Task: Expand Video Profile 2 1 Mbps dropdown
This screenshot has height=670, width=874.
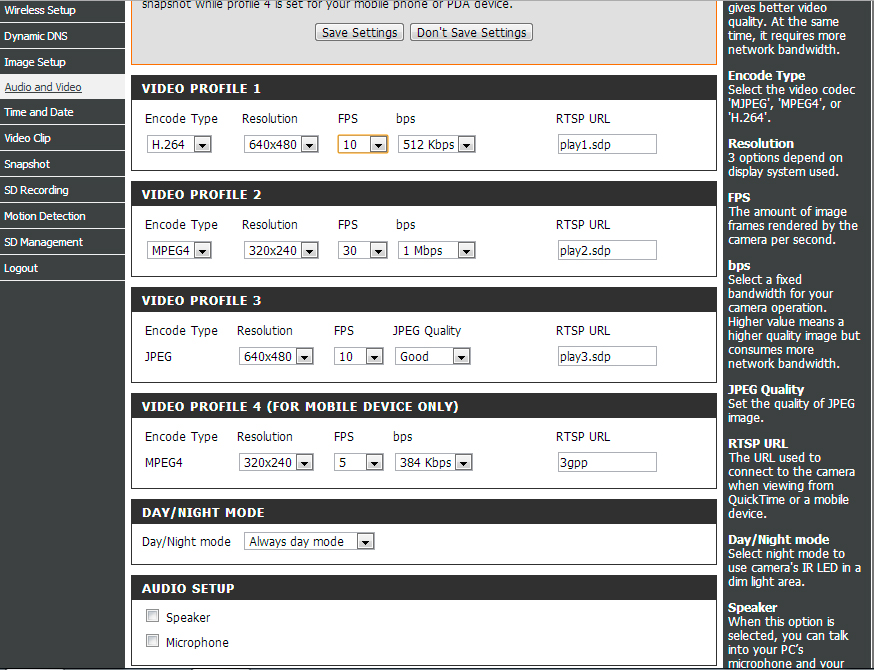Action: point(436,250)
